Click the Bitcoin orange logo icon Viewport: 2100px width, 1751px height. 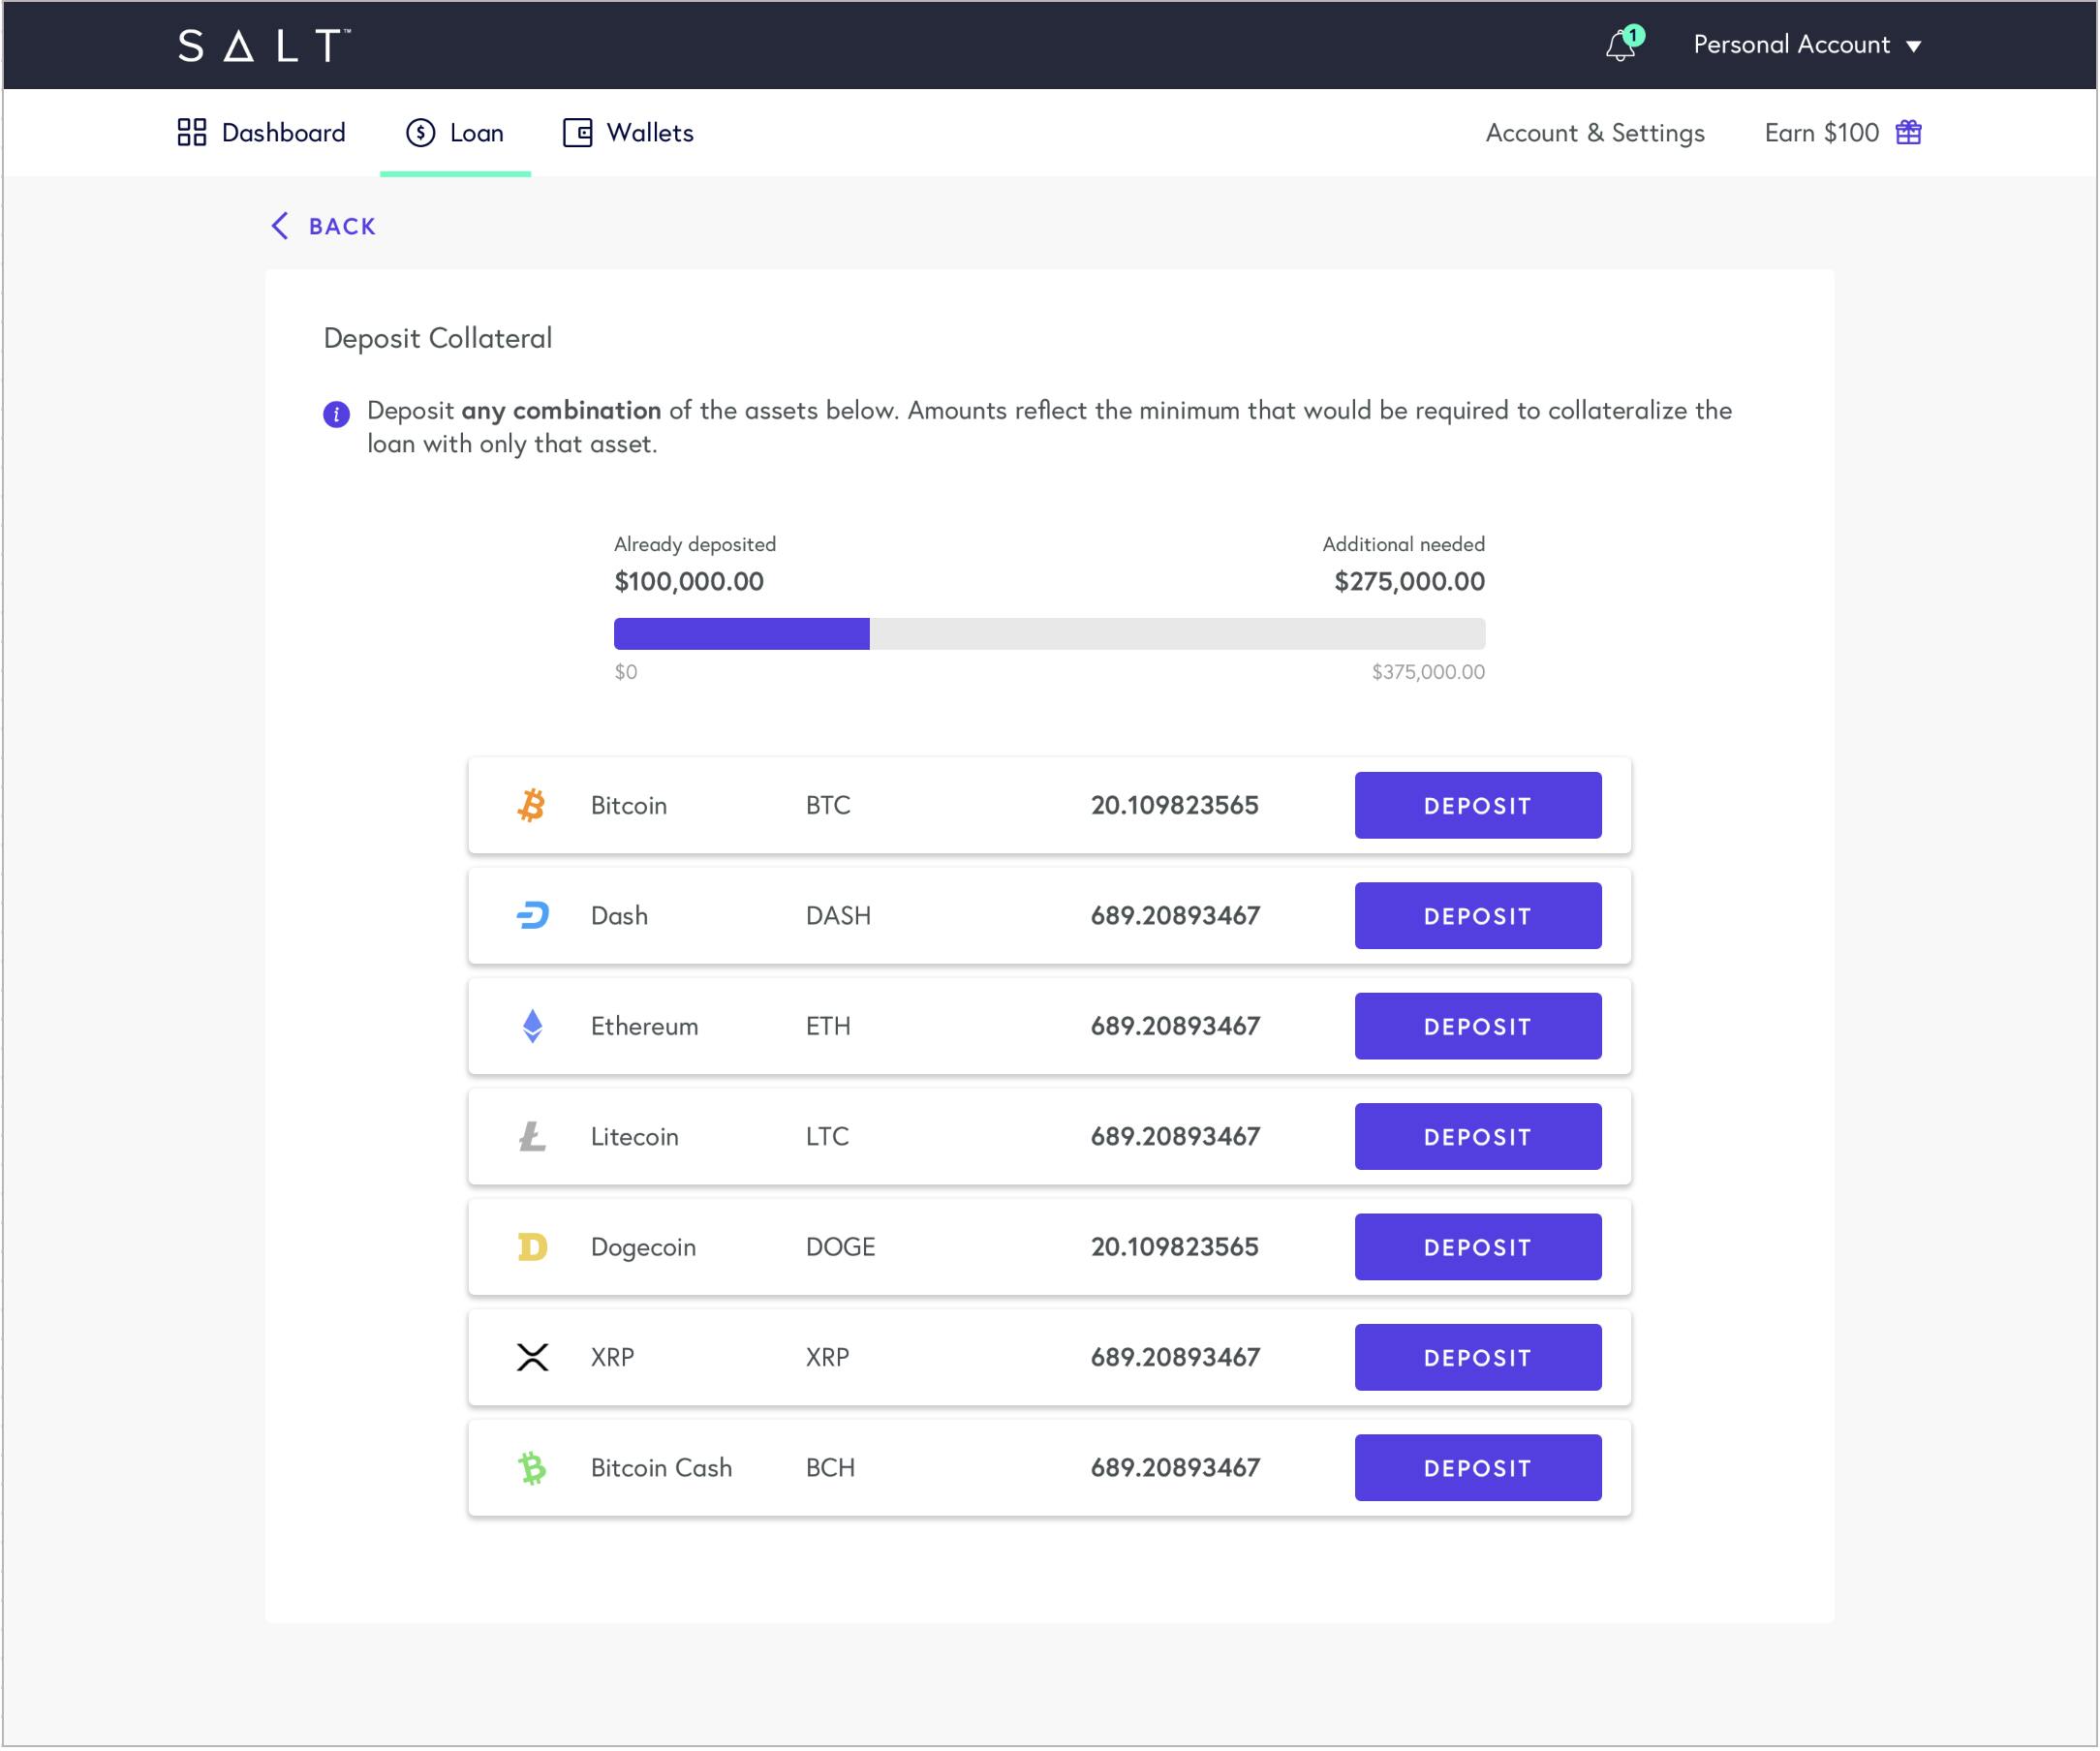[x=532, y=806]
